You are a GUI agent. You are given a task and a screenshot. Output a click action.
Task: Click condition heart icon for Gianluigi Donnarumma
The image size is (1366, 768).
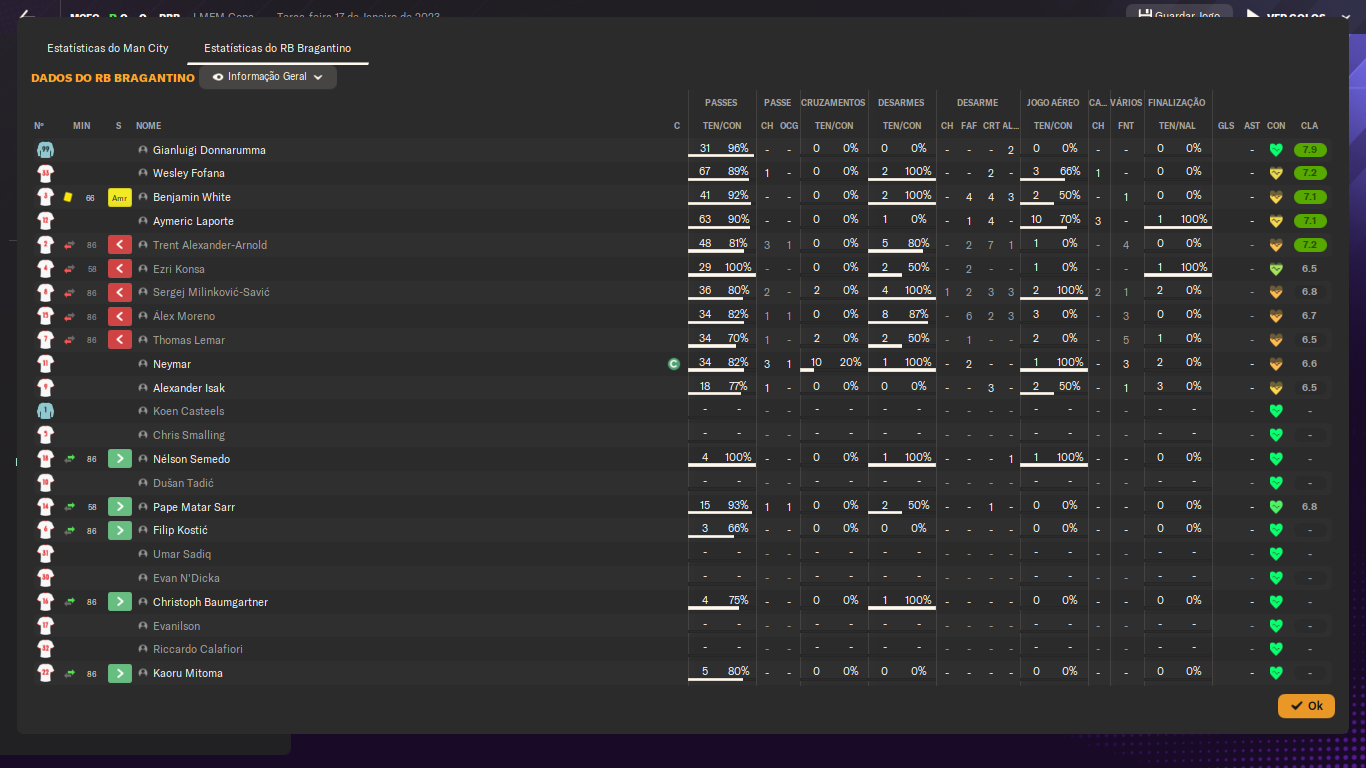point(1276,150)
